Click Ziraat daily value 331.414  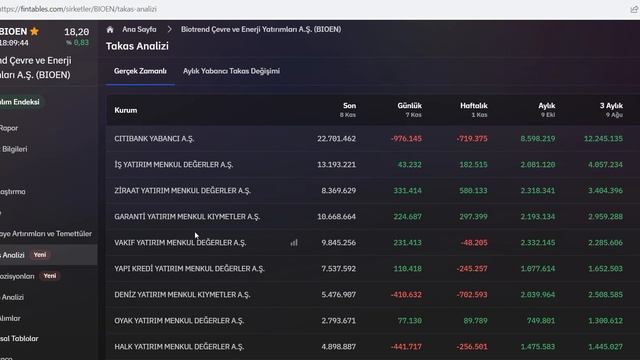tap(407, 191)
